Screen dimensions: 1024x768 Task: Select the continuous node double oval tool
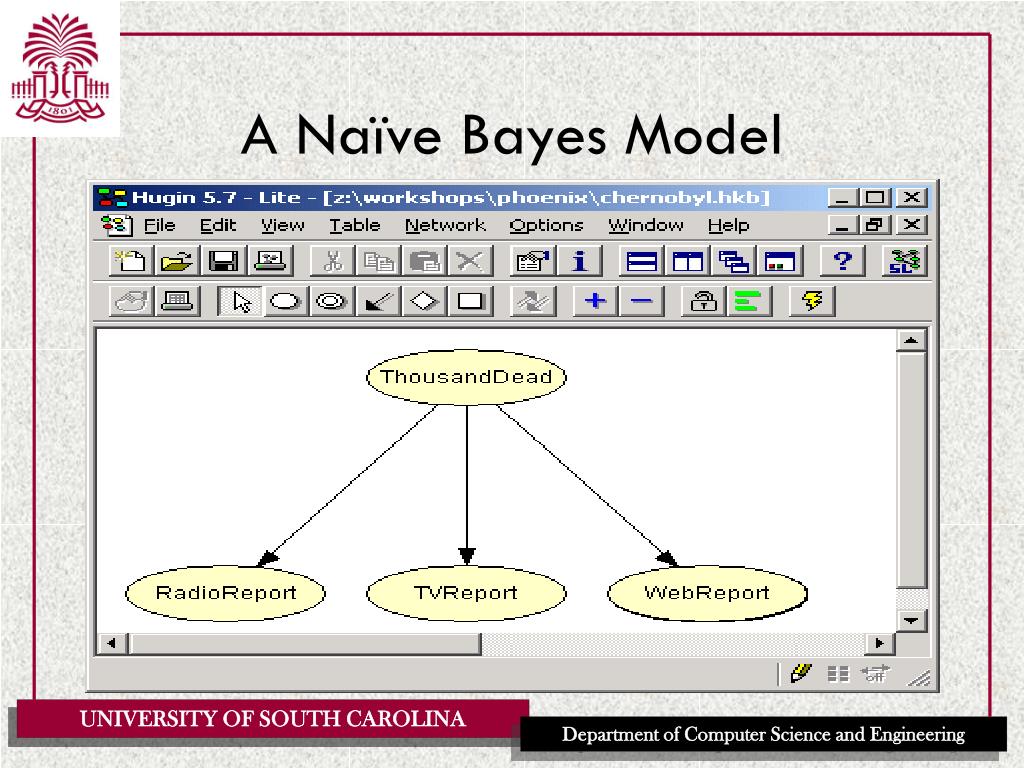(x=331, y=301)
